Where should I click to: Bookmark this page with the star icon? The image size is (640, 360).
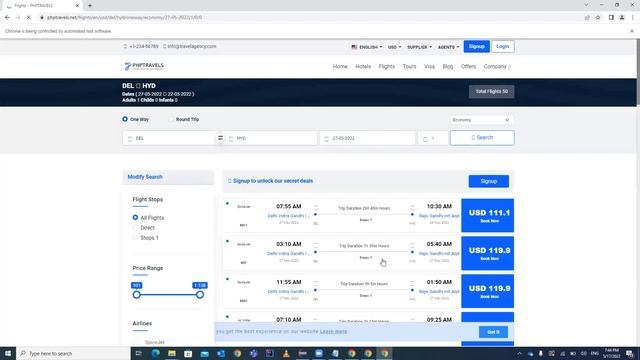pyautogui.click(x=598, y=18)
